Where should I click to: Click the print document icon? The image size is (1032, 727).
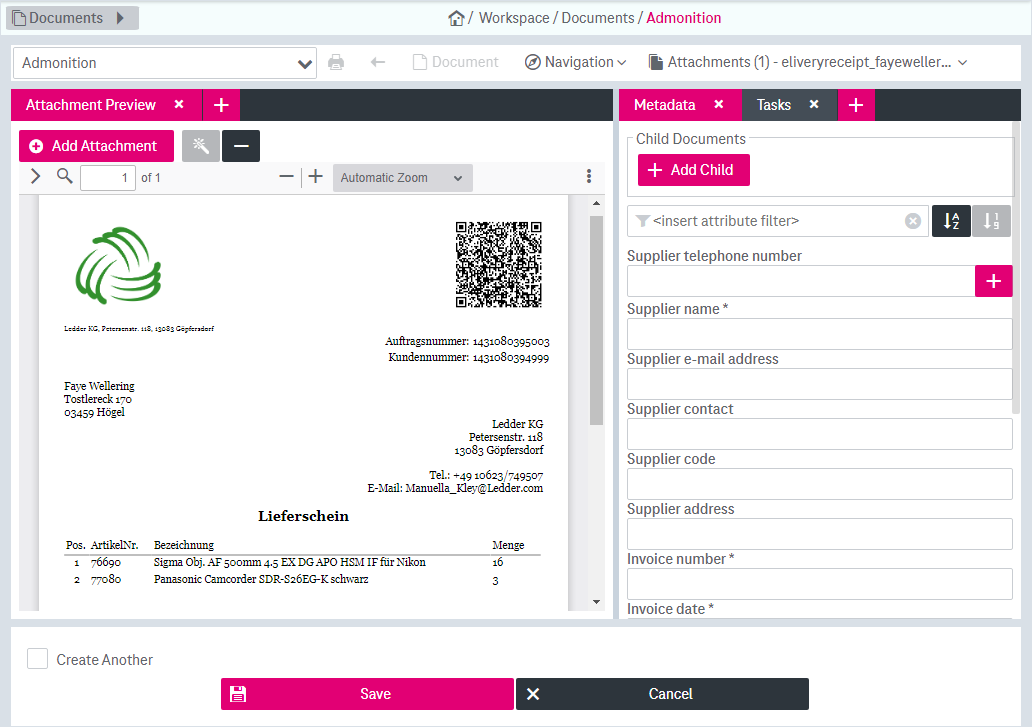[336, 61]
